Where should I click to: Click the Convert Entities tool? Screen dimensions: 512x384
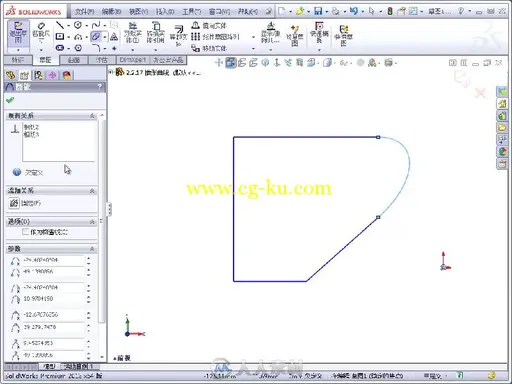(x=156, y=32)
